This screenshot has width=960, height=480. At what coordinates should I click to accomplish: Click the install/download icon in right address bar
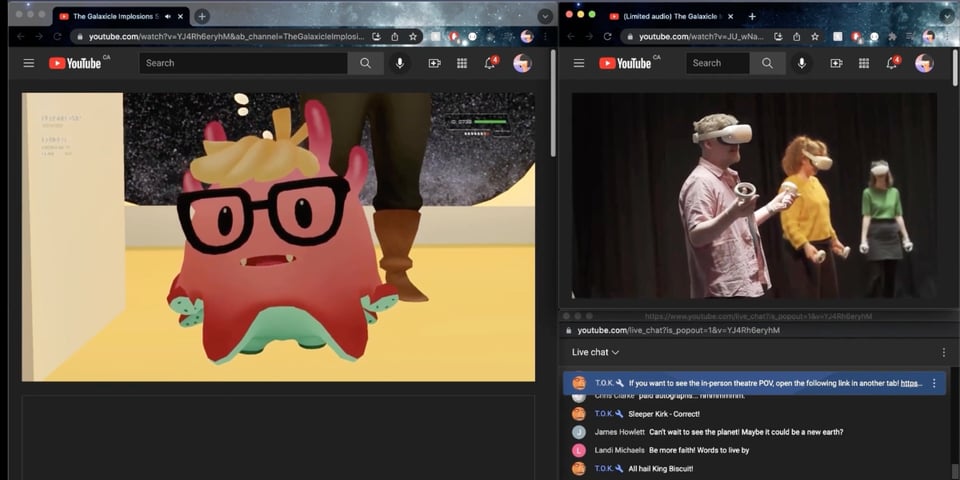[x=778, y=37]
